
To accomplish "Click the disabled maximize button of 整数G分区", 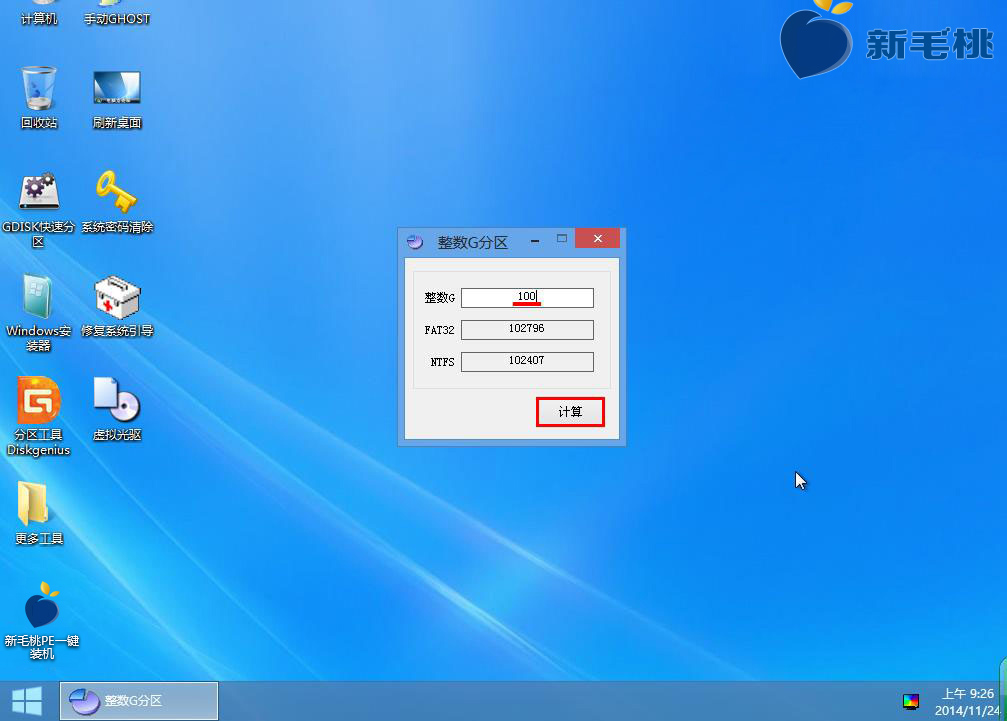I will 562,239.
